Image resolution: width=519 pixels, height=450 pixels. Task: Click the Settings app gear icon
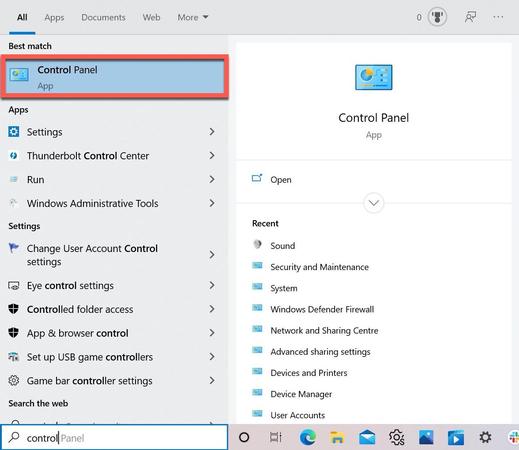pyautogui.click(x=13, y=132)
